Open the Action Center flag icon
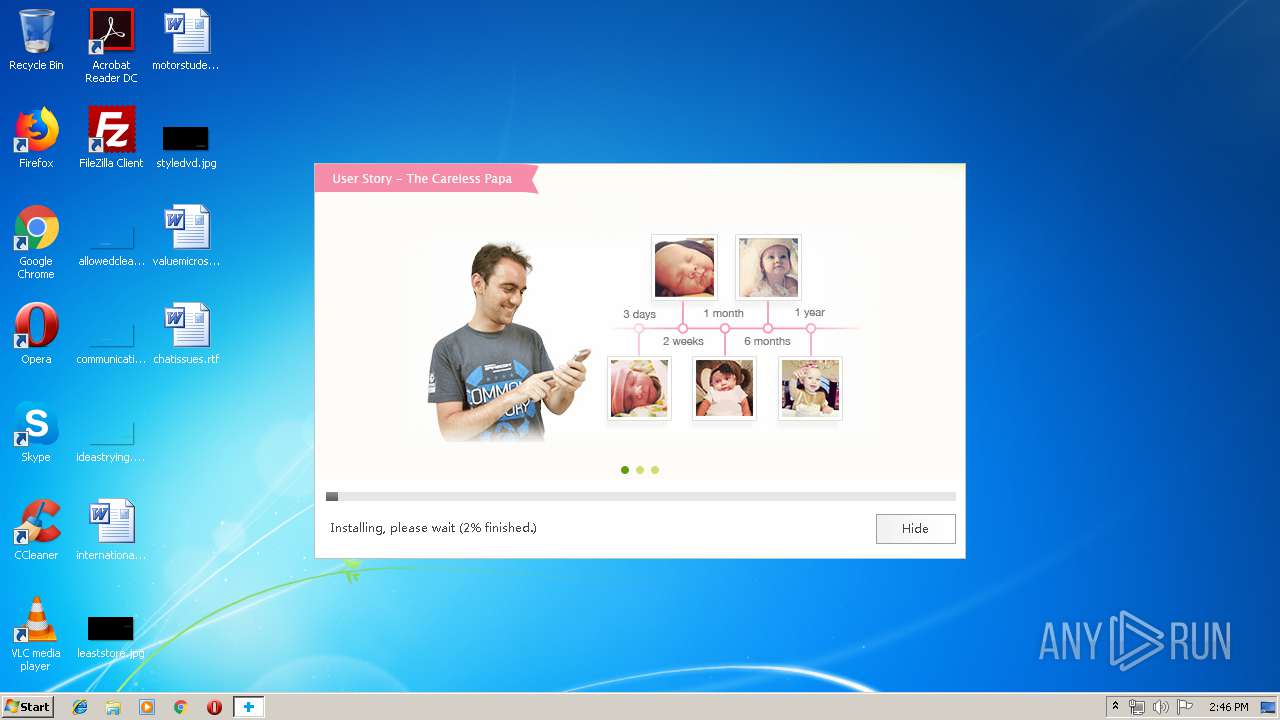 [1185, 707]
